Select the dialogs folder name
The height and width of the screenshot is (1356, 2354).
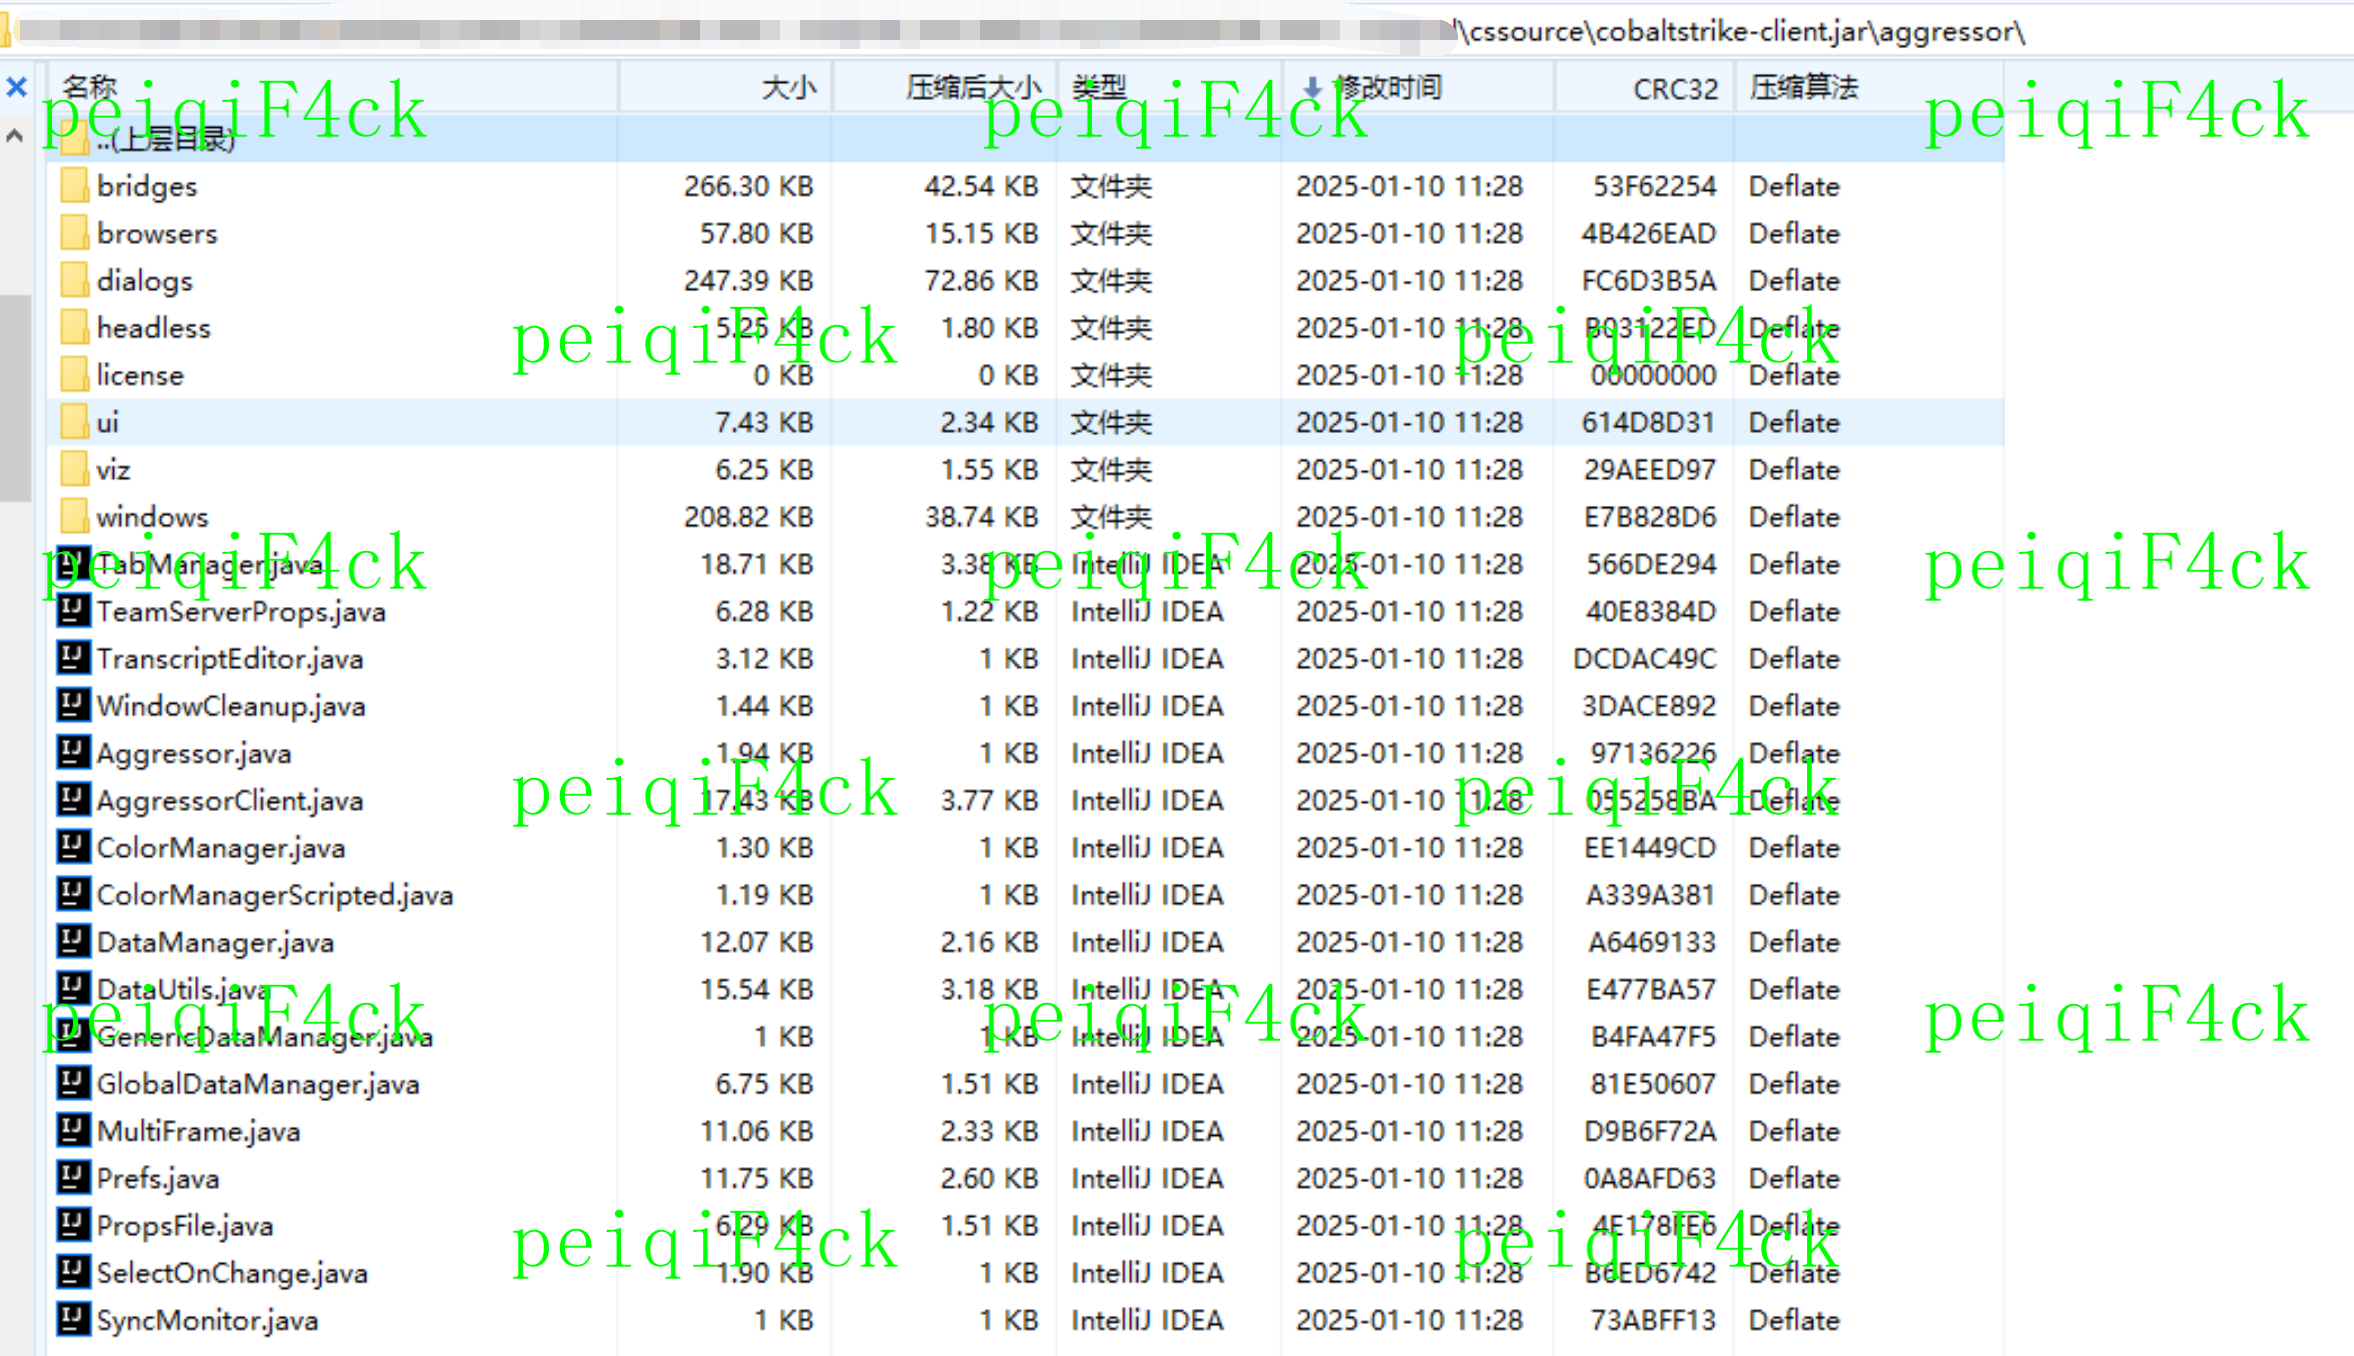pos(144,281)
